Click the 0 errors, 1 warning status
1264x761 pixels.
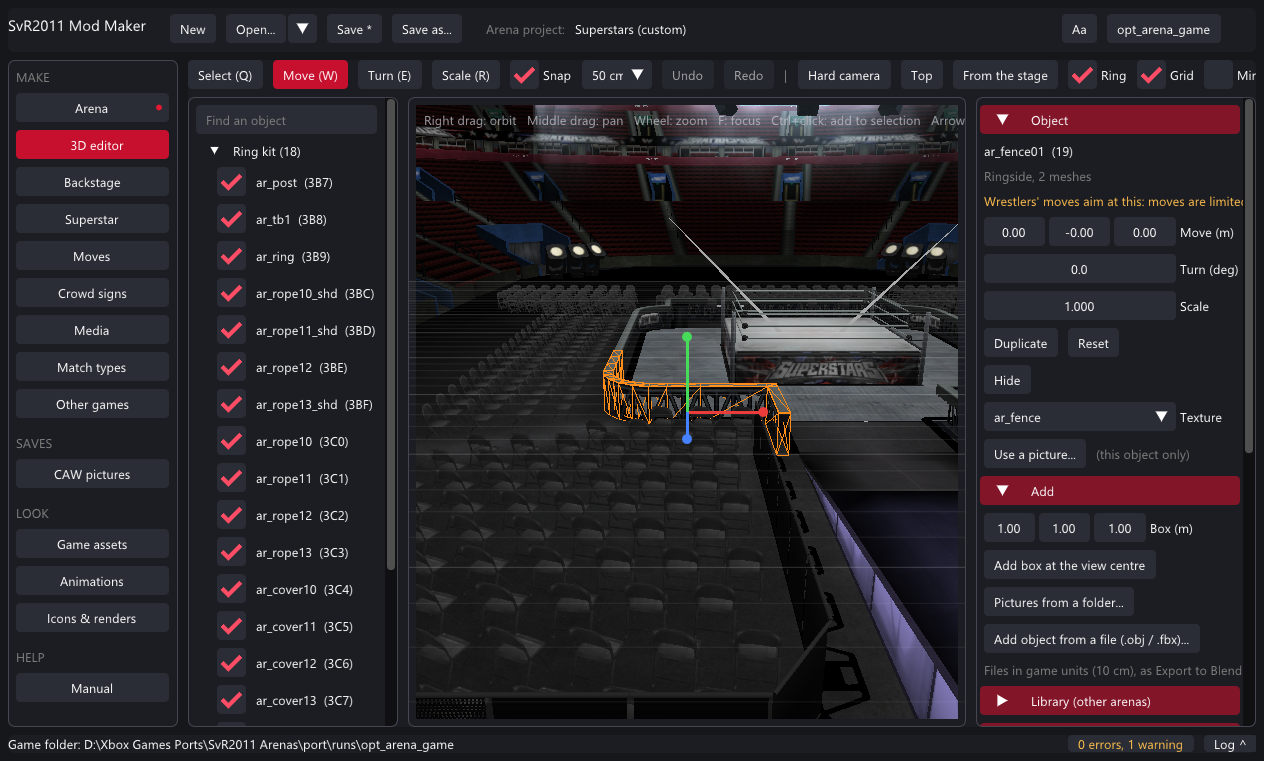coord(1130,744)
